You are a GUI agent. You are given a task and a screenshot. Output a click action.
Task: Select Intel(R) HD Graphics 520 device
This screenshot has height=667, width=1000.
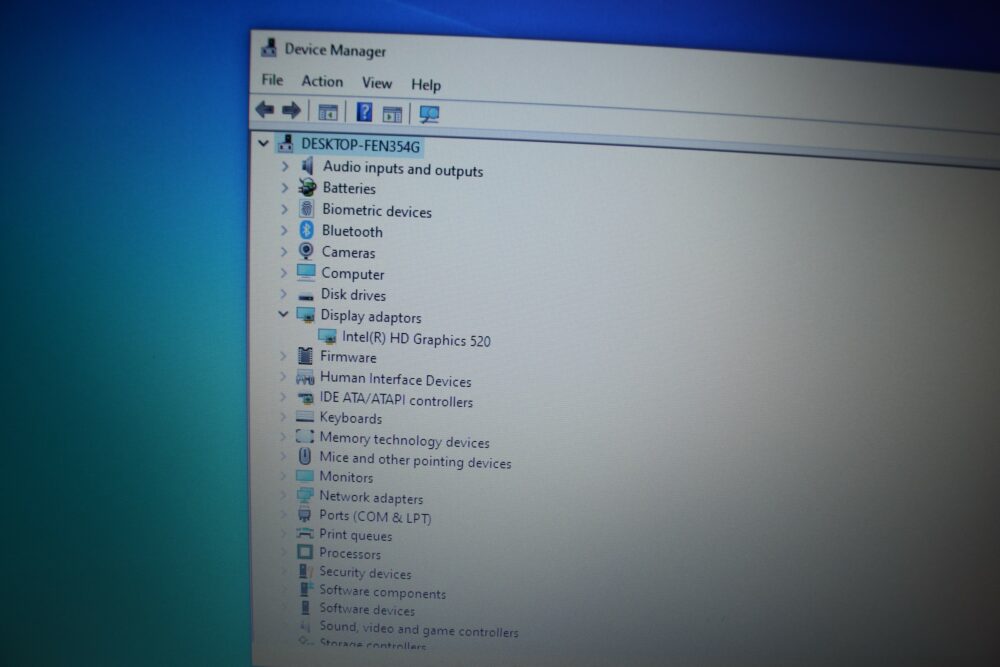point(416,339)
